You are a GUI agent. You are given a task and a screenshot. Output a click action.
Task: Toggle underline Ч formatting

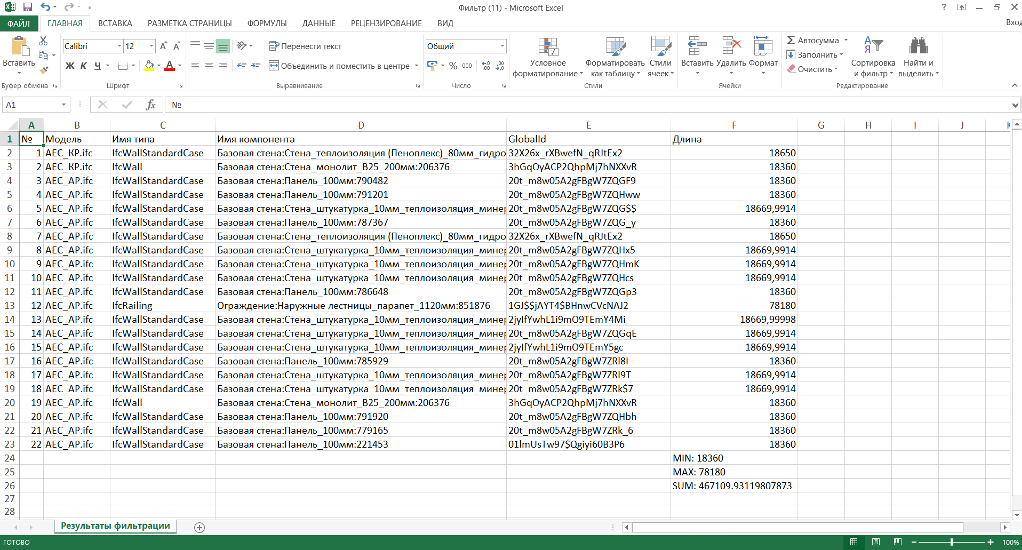tap(97, 66)
